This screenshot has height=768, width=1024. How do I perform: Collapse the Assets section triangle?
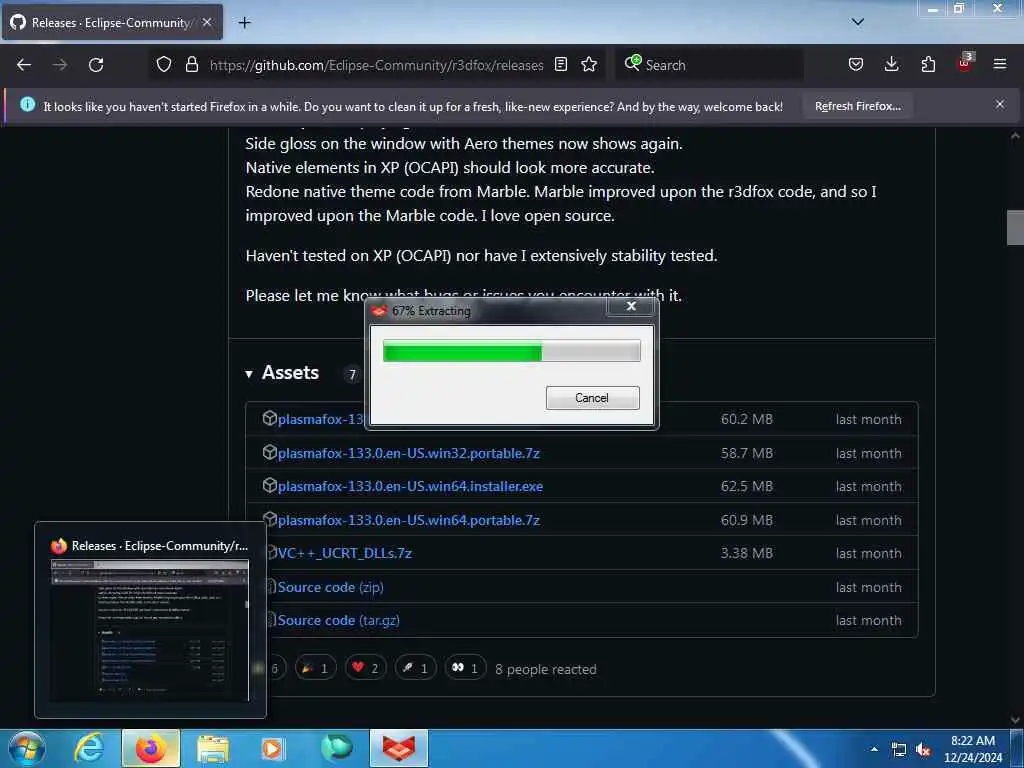(x=249, y=374)
